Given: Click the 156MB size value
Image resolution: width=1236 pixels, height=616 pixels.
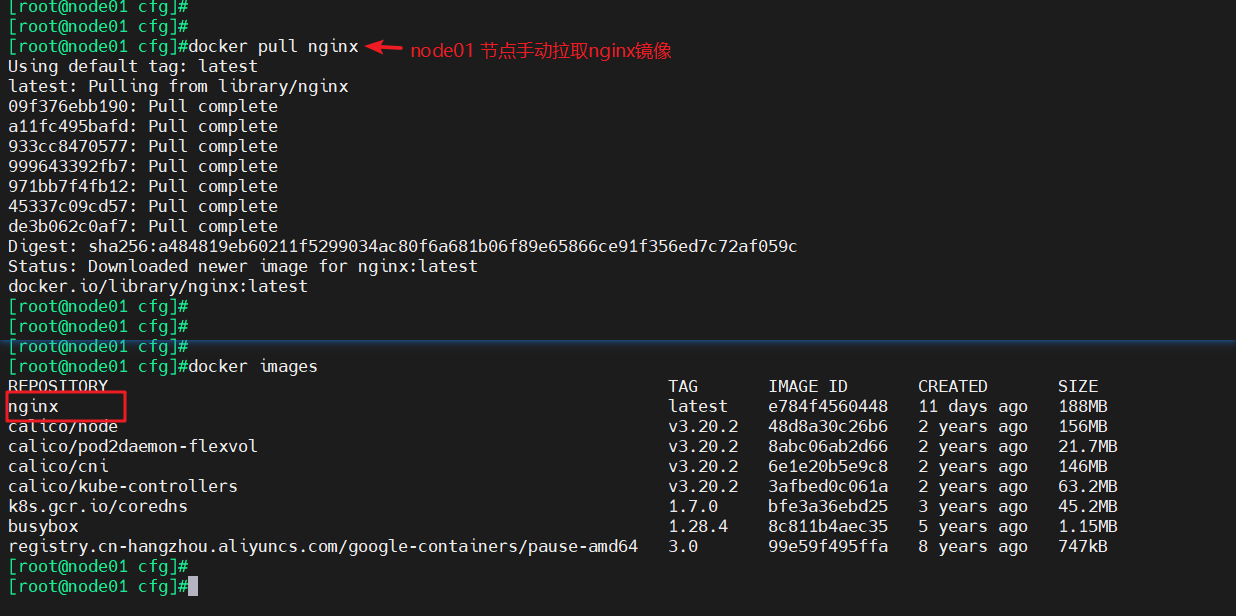Looking at the screenshot, I should (1083, 426).
